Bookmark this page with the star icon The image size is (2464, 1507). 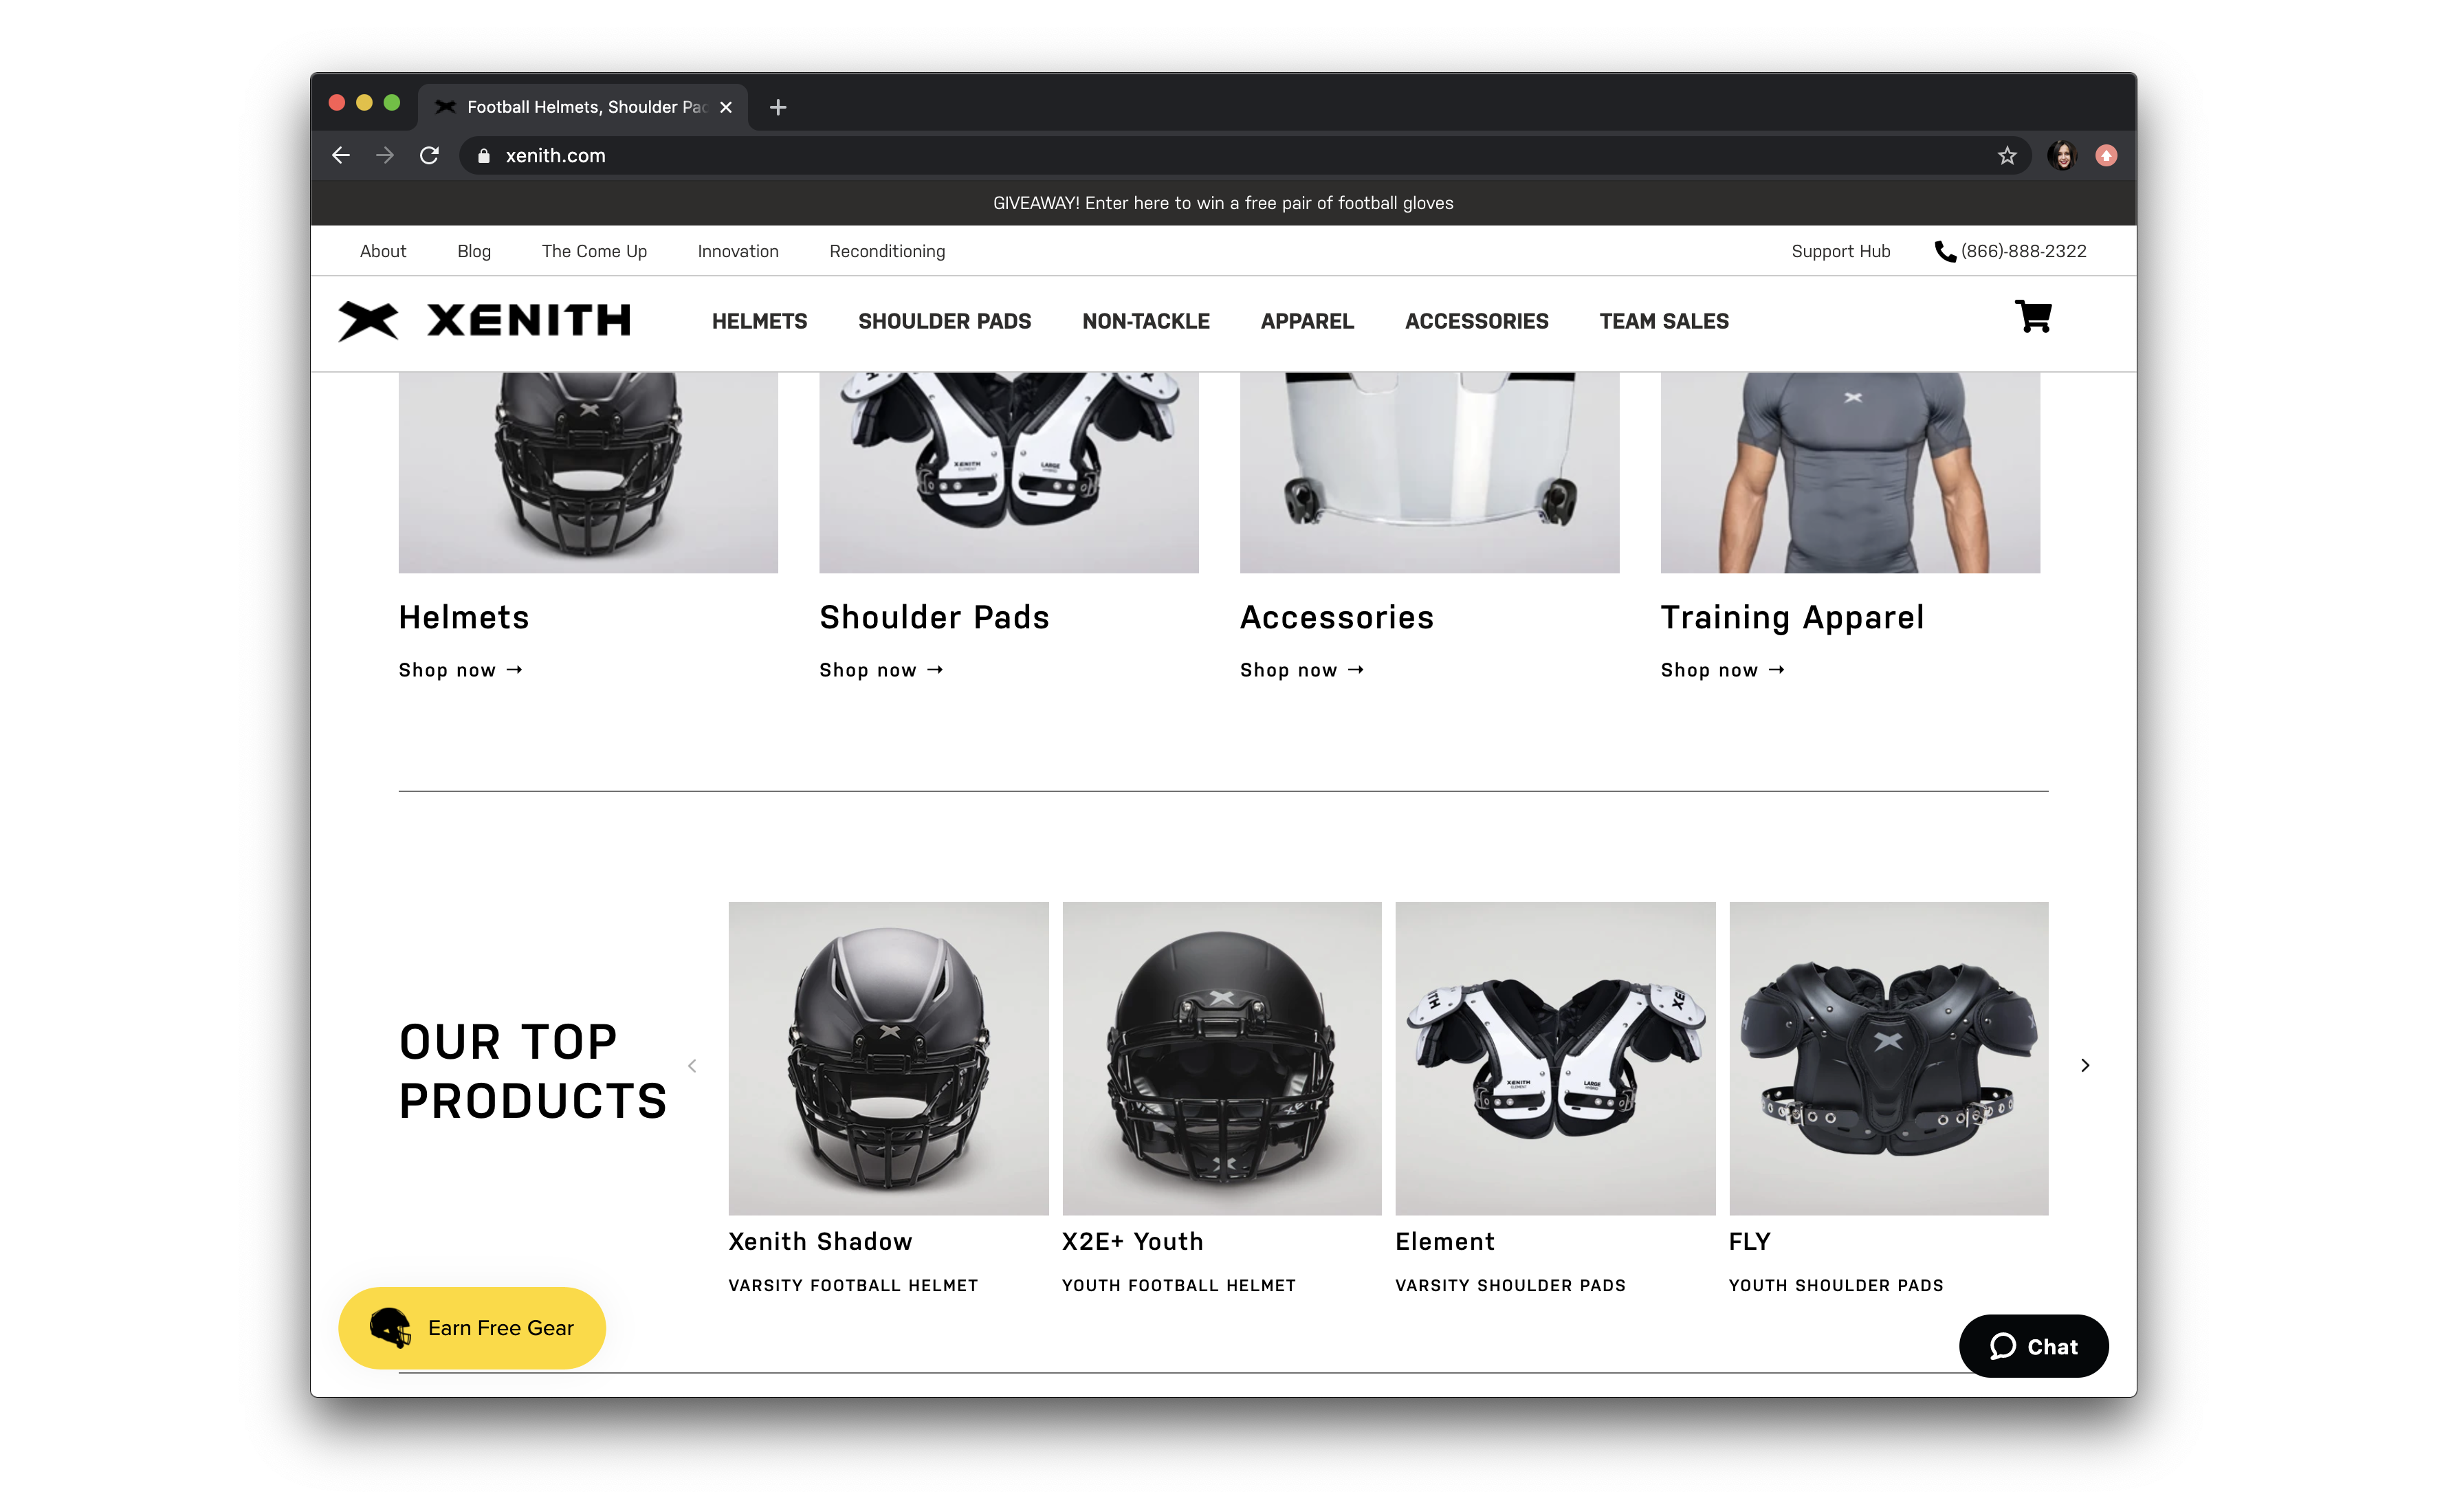[x=2006, y=155]
